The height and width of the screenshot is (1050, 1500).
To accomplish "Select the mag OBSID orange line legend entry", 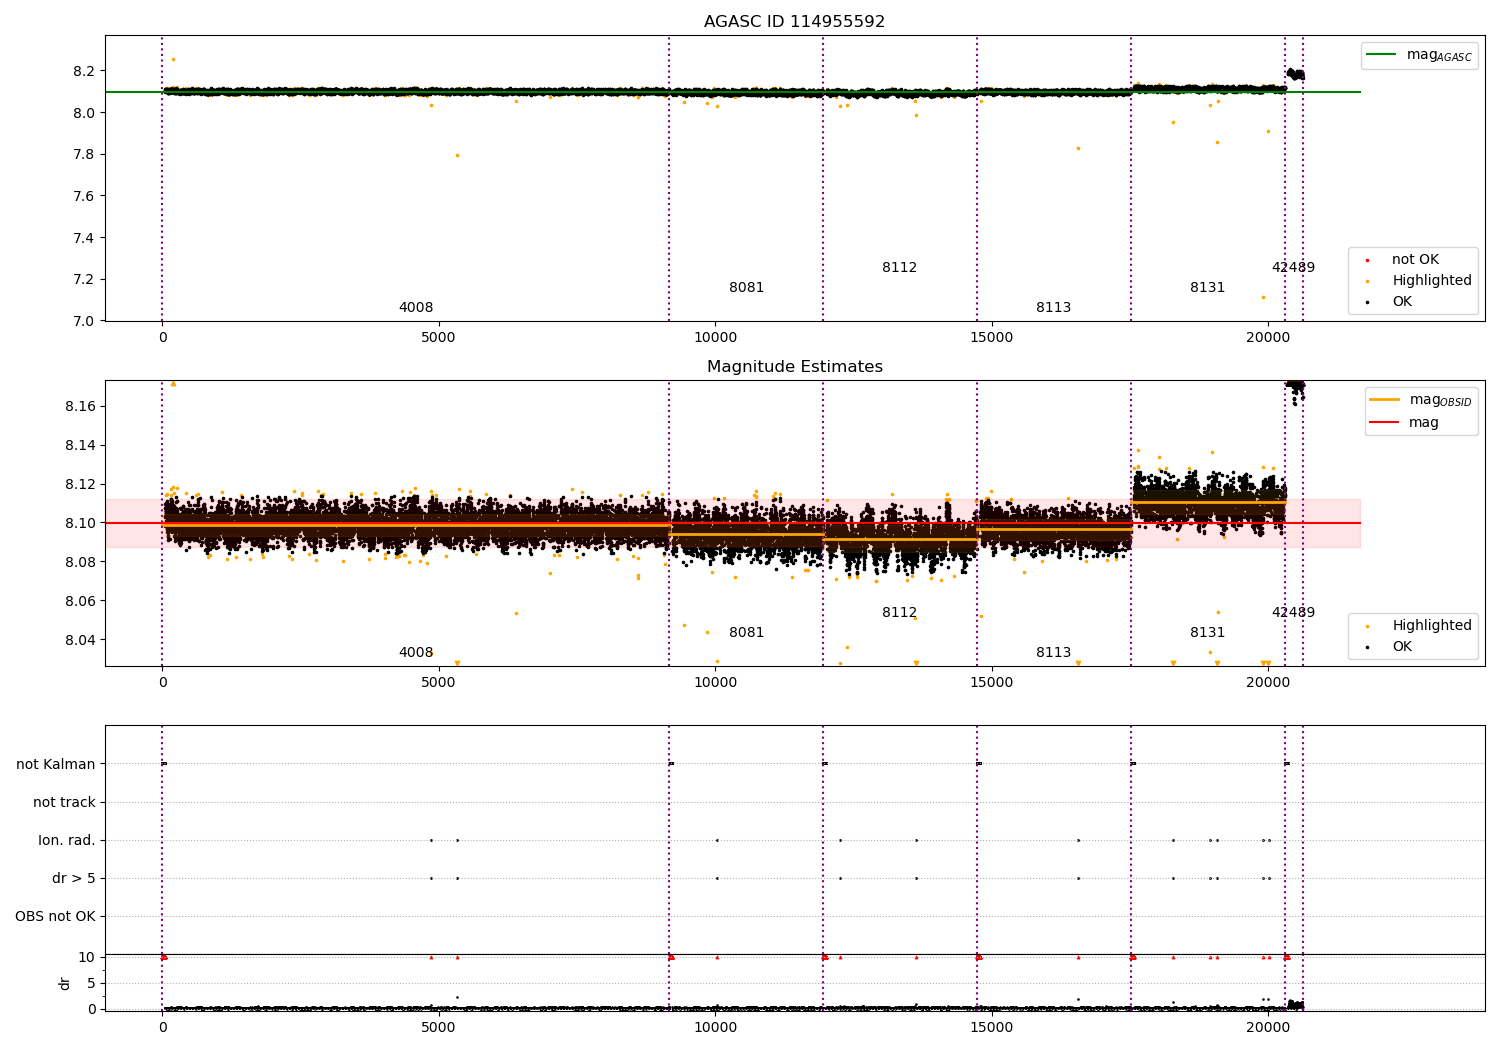I will click(1420, 400).
